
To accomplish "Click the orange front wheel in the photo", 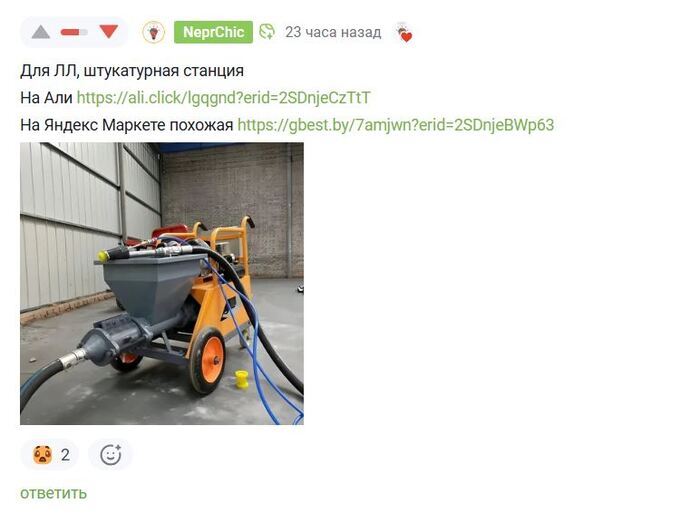I will (x=208, y=360).
